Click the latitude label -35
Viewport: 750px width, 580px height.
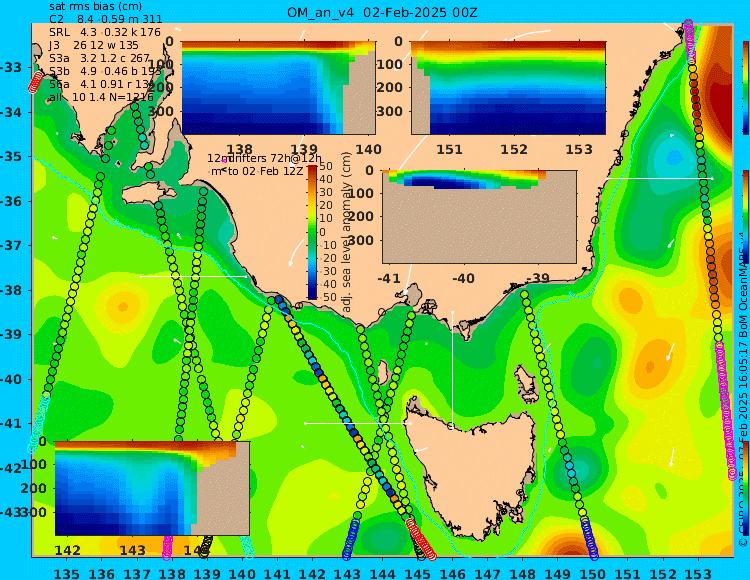(11, 156)
